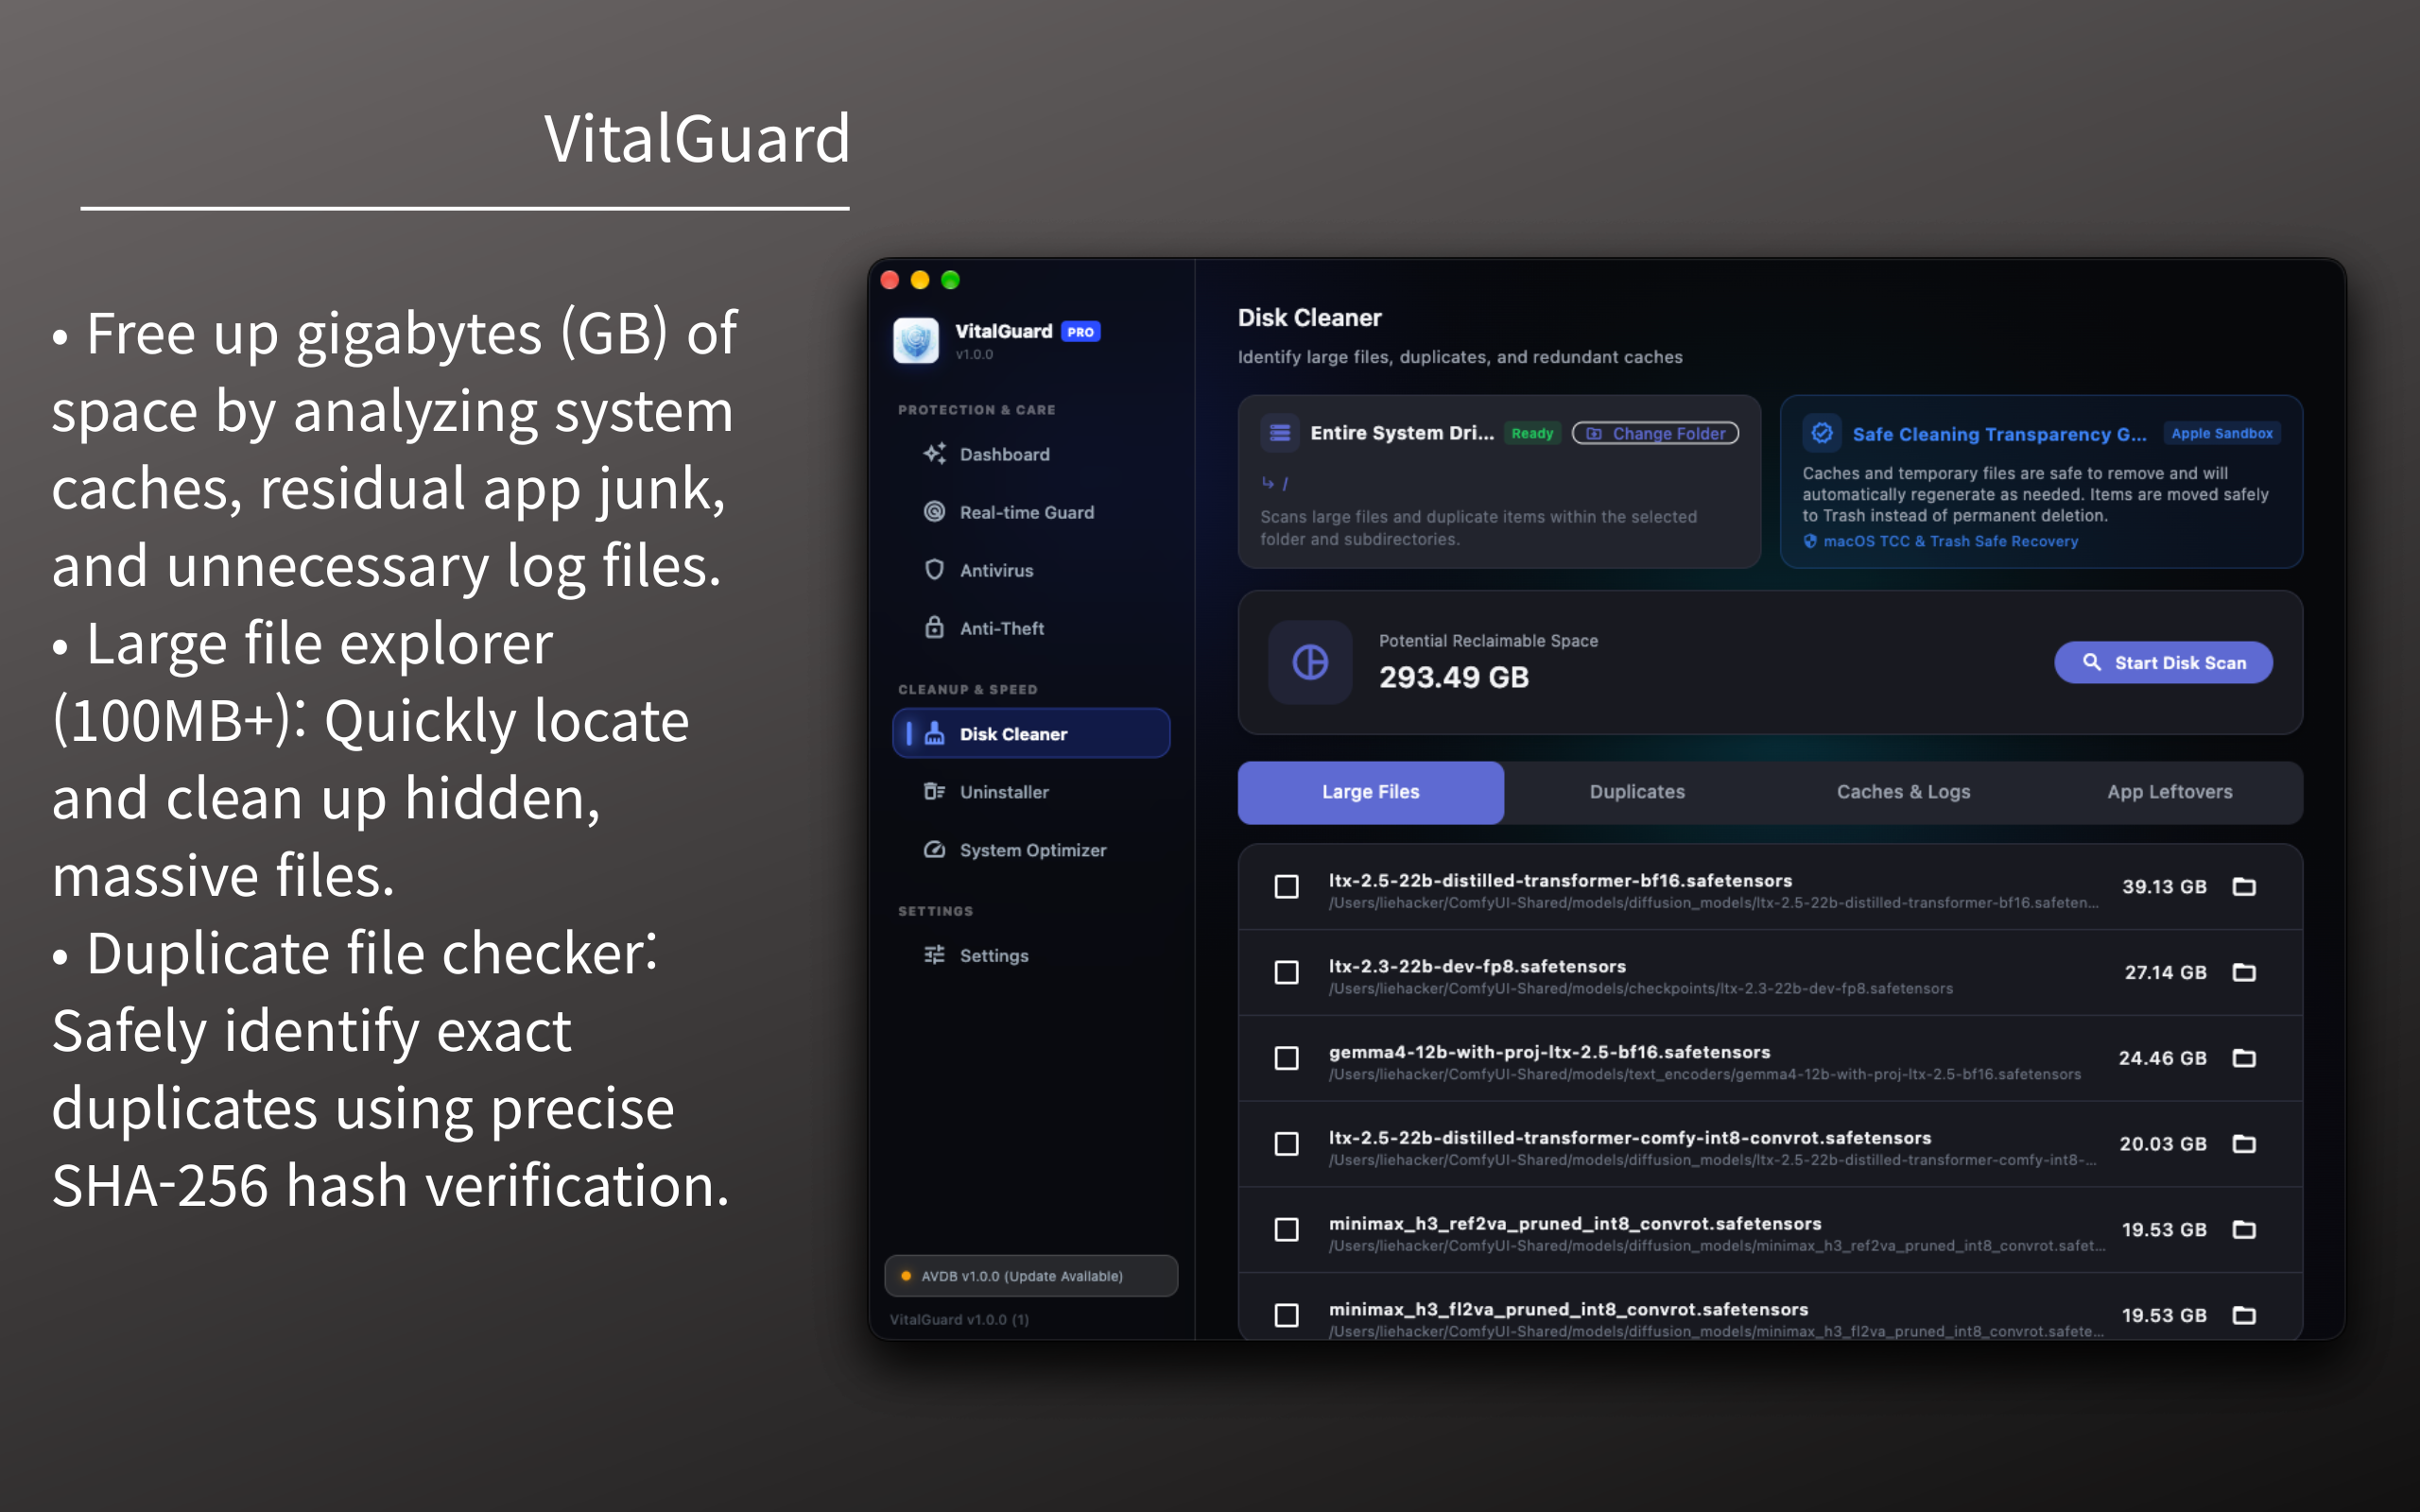Image resolution: width=2420 pixels, height=1512 pixels.
Task: Go to the Uninstaller section
Action: (x=1031, y=791)
